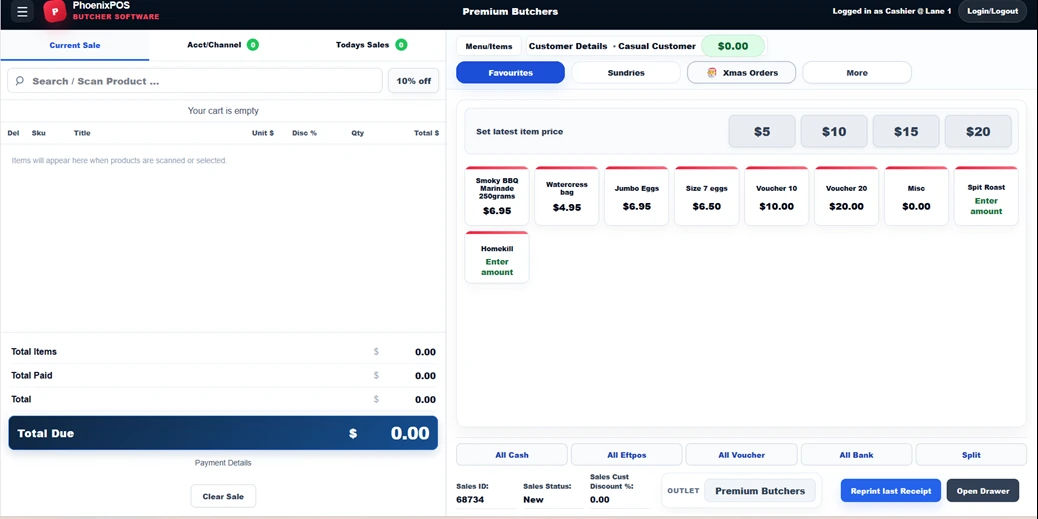This screenshot has width=1038, height=519.
Task: Click the PhoenixPOS red logo icon
Action: [x=56, y=11]
